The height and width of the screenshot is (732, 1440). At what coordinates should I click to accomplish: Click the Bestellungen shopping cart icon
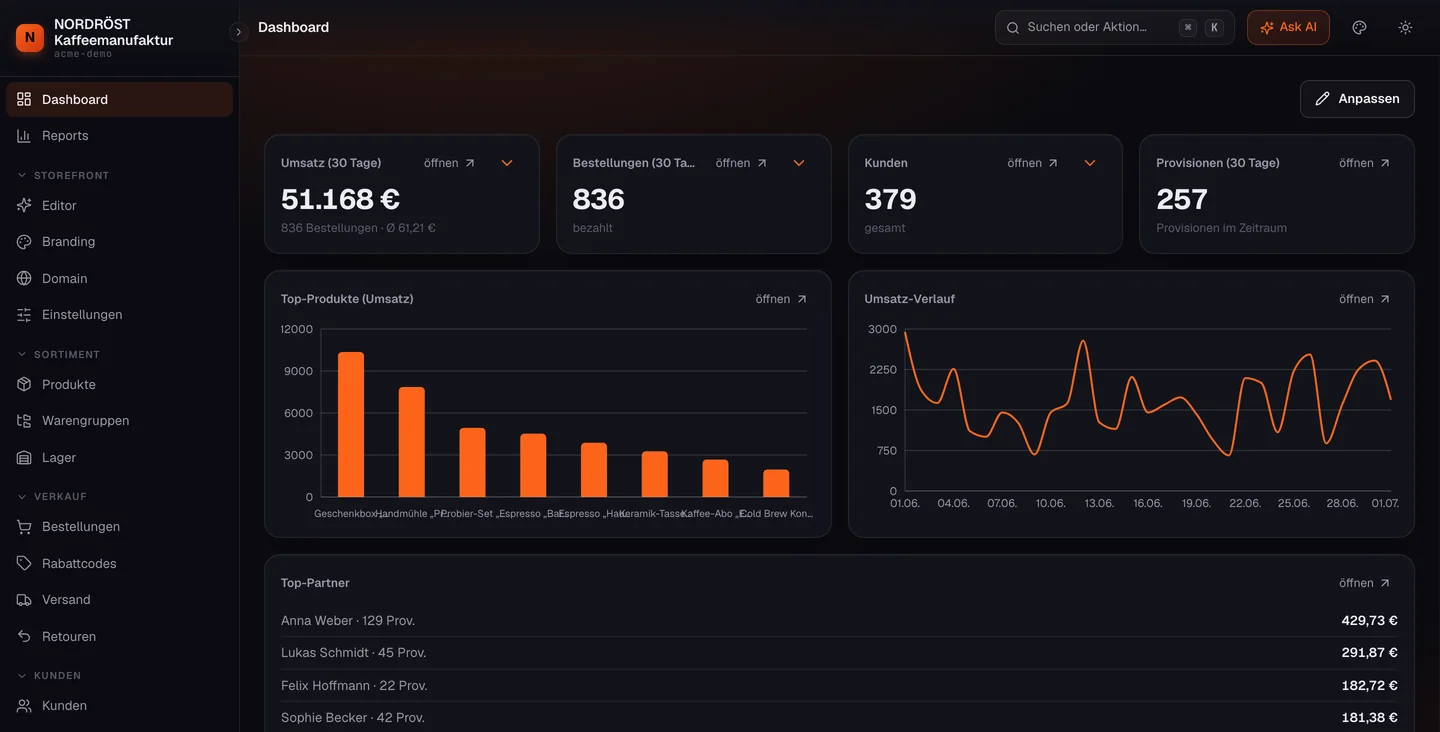pos(24,526)
